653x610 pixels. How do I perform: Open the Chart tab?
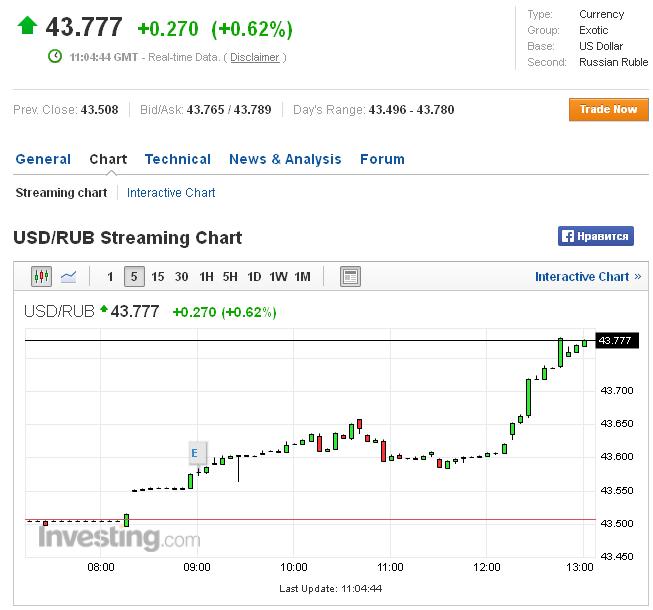coord(108,159)
